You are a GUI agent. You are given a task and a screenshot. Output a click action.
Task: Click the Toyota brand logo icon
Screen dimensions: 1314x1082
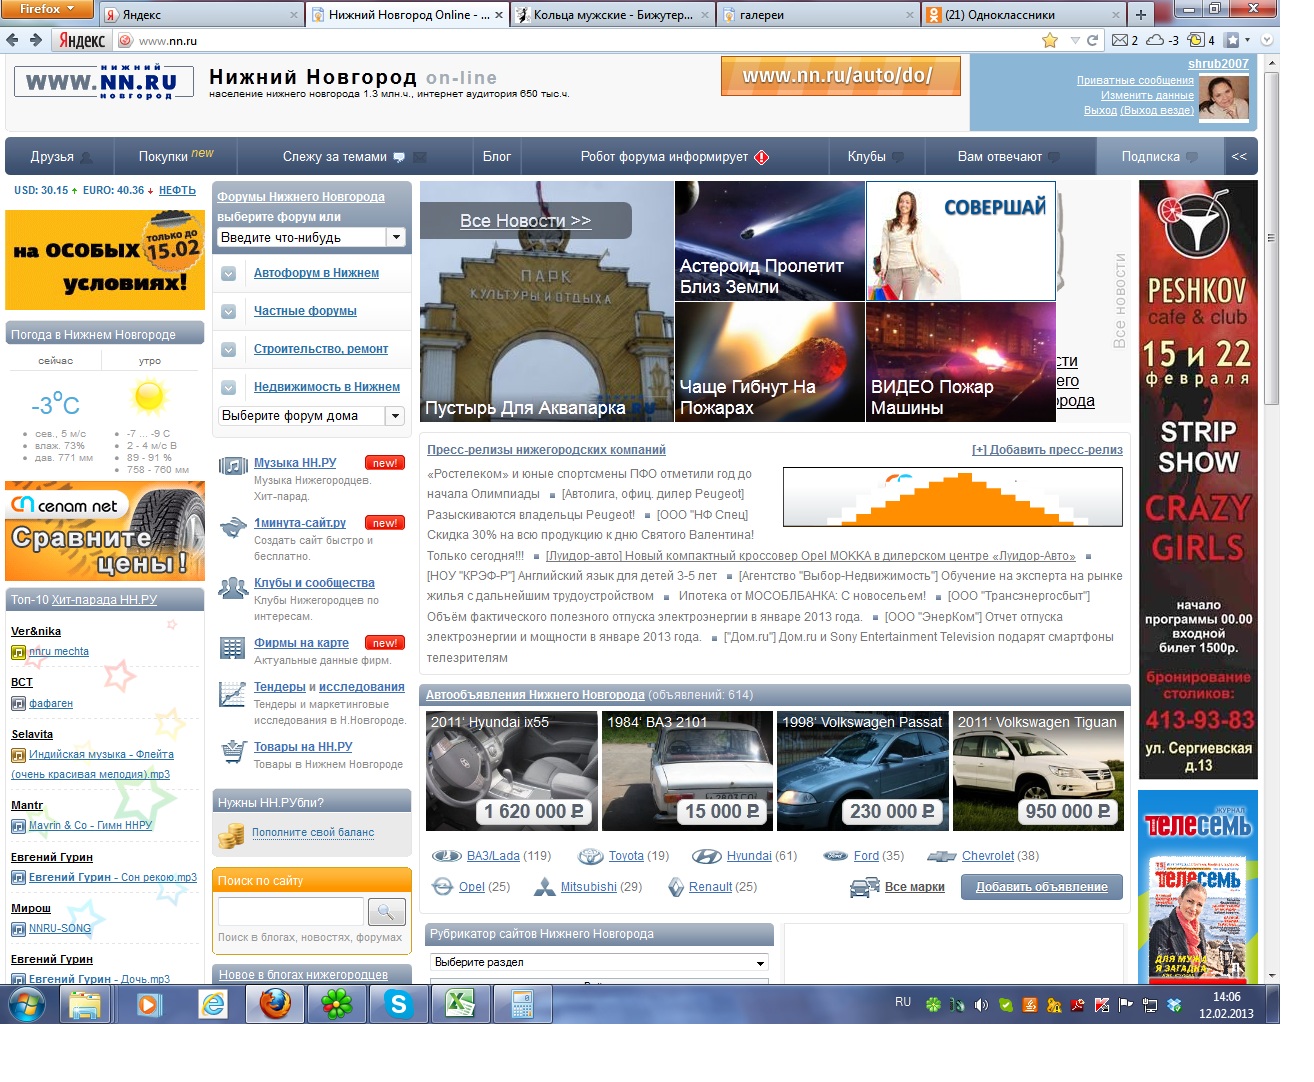(592, 856)
